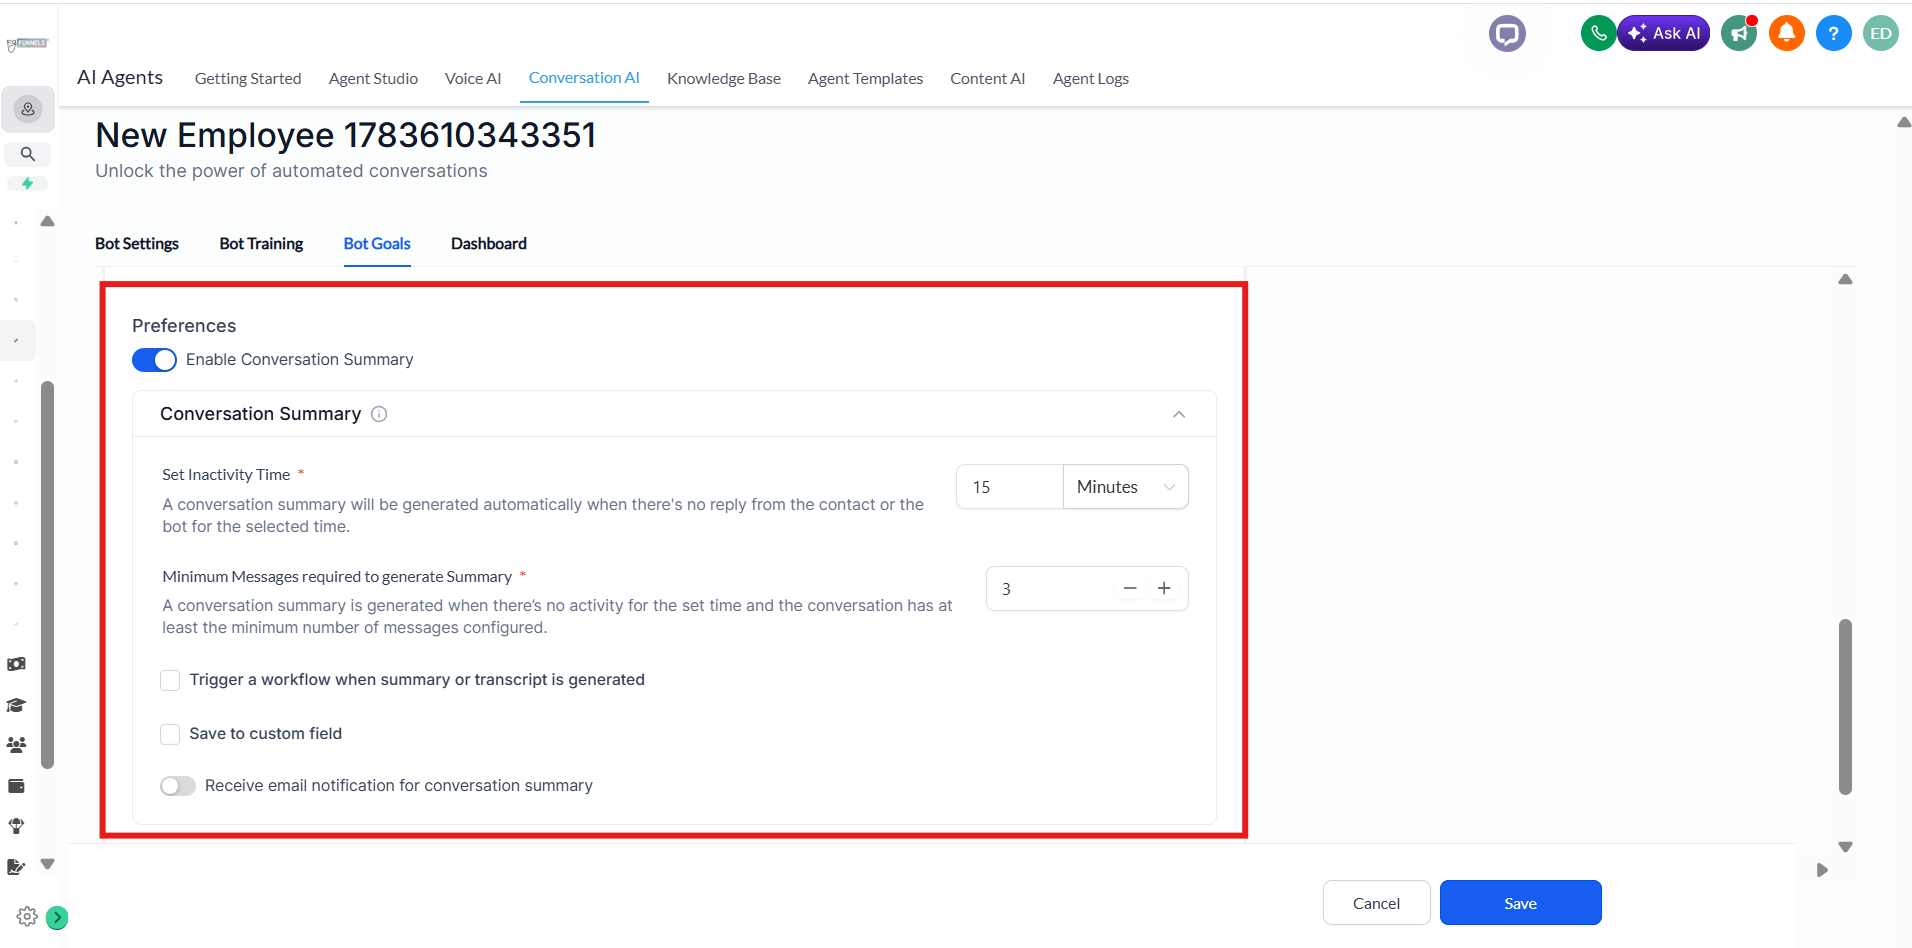Click the blue help question mark icon
The width and height of the screenshot is (1912, 948).
coord(1833,33)
